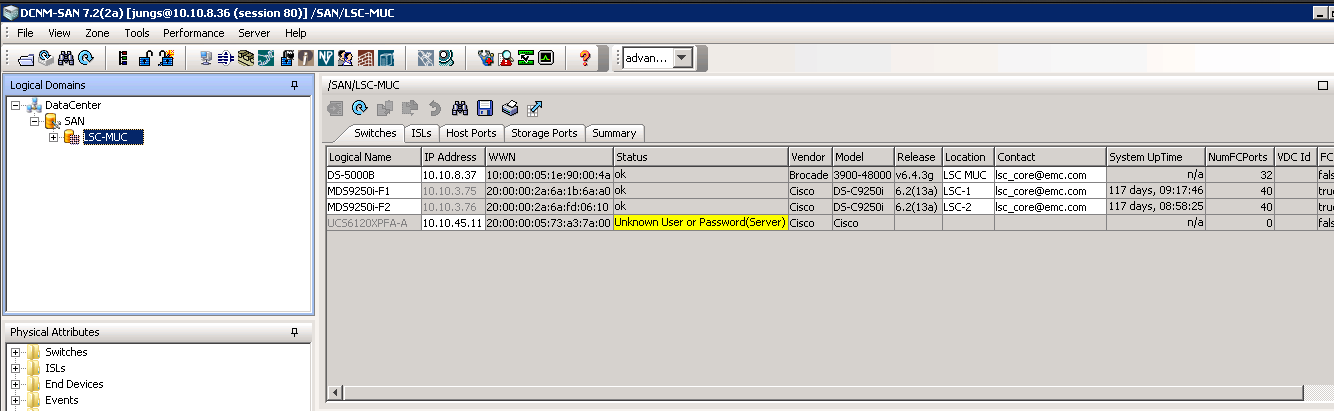Click the blue padlock icon in main toolbar

click(x=145, y=58)
